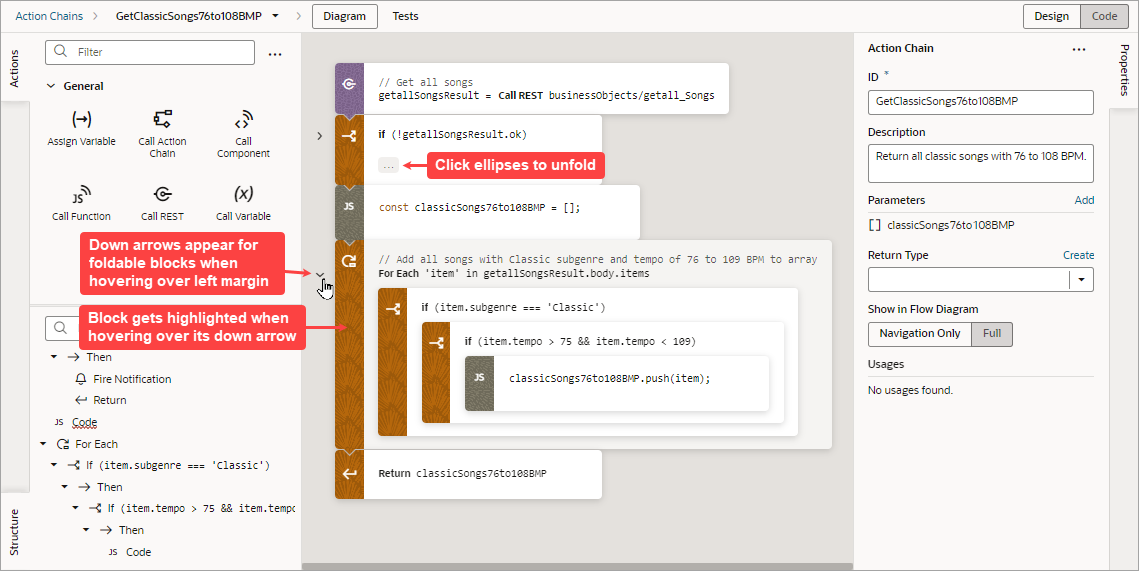Switch to Code mode
The image size is (1139, 571).
[1104, 16]
